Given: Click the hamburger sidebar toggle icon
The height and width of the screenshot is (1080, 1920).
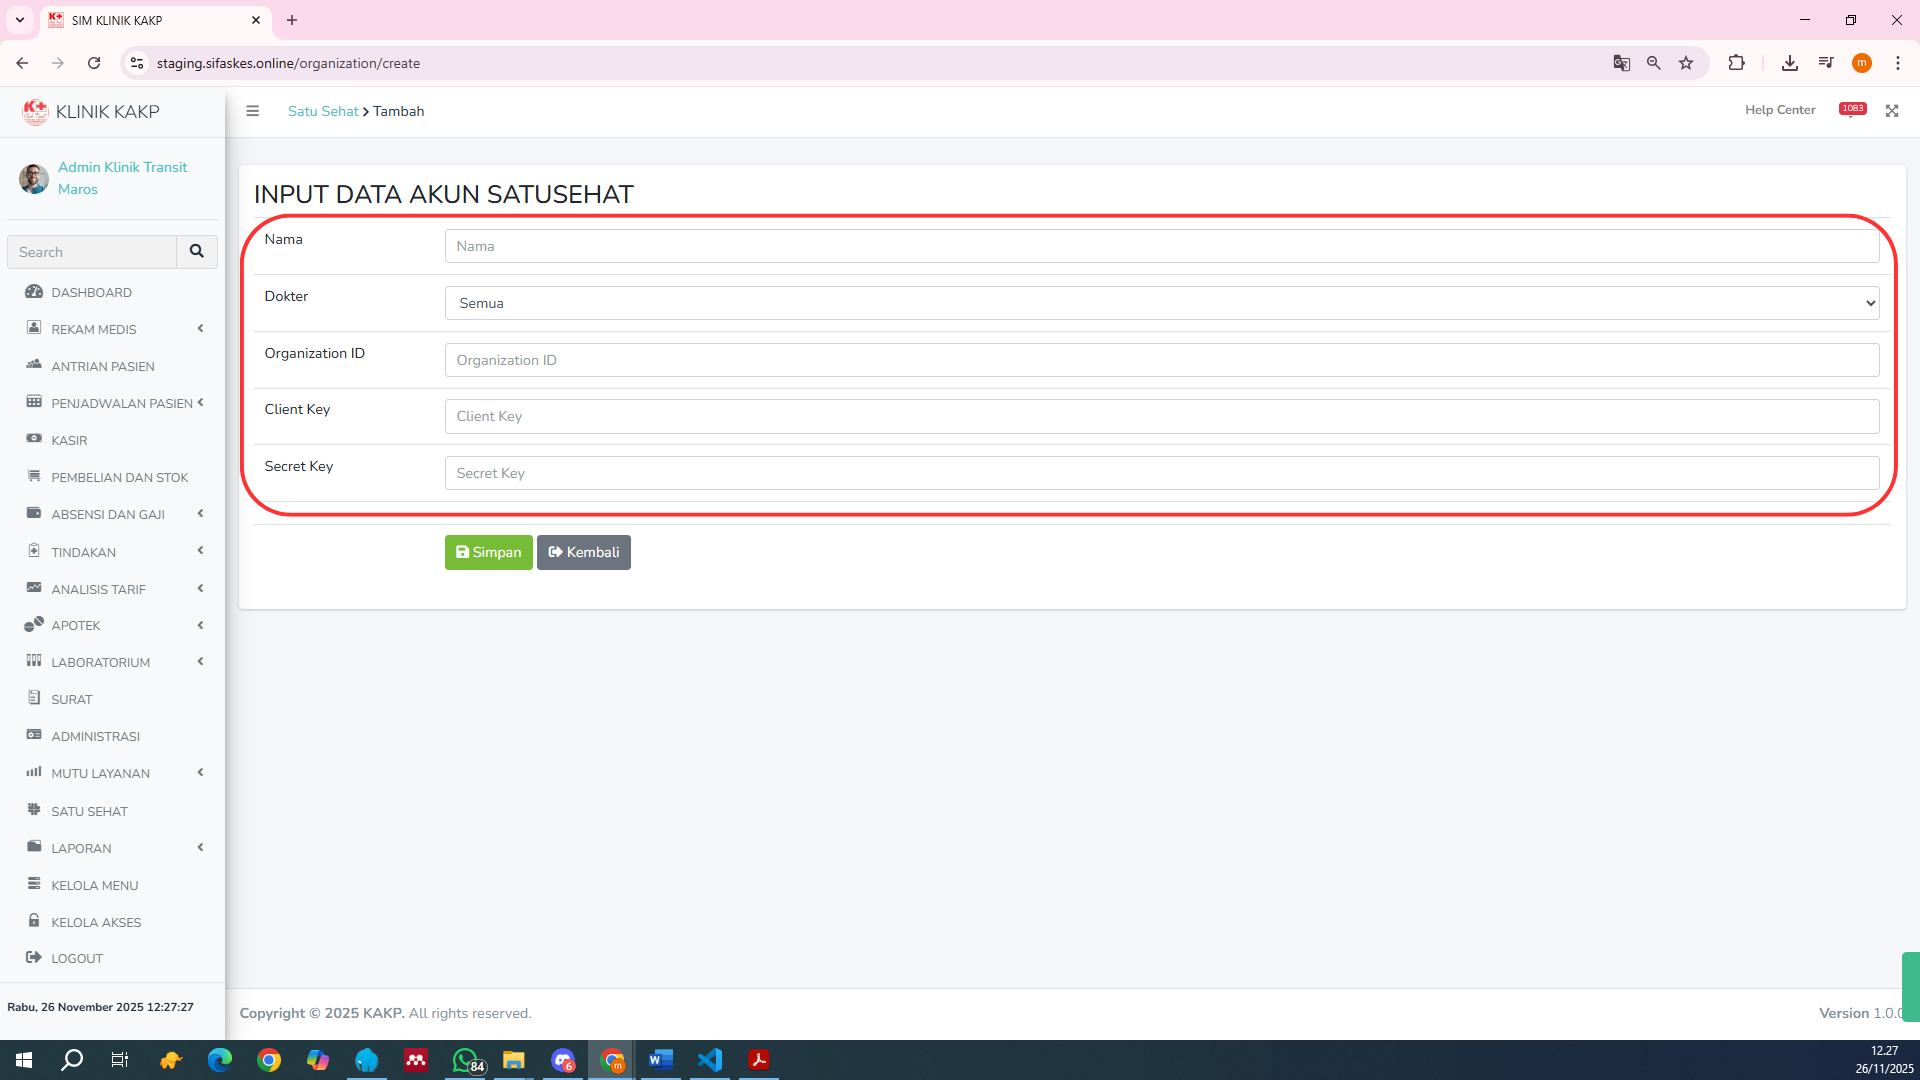Looking at the screenshot, I should (x=253, y=111).
